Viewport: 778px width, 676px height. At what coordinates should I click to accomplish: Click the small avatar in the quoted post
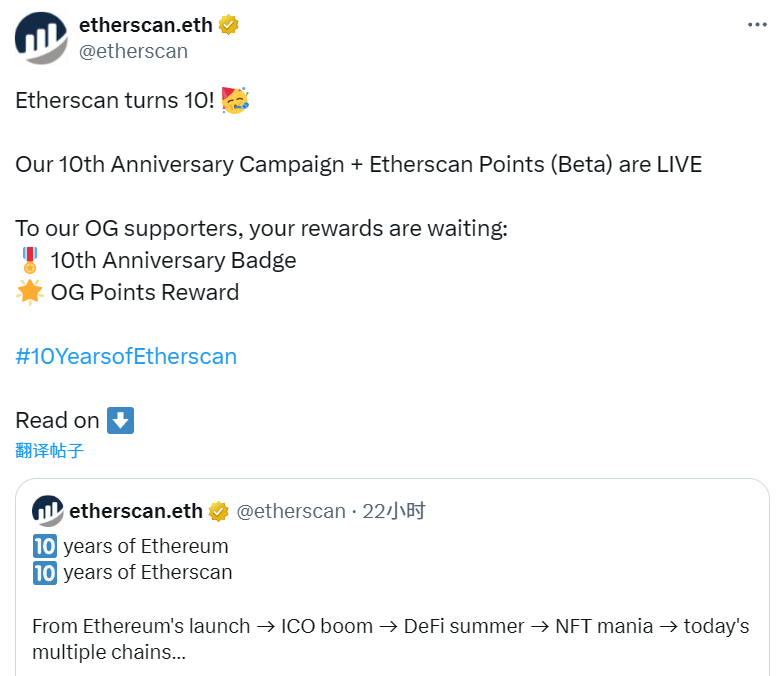(x=47, y=511)
